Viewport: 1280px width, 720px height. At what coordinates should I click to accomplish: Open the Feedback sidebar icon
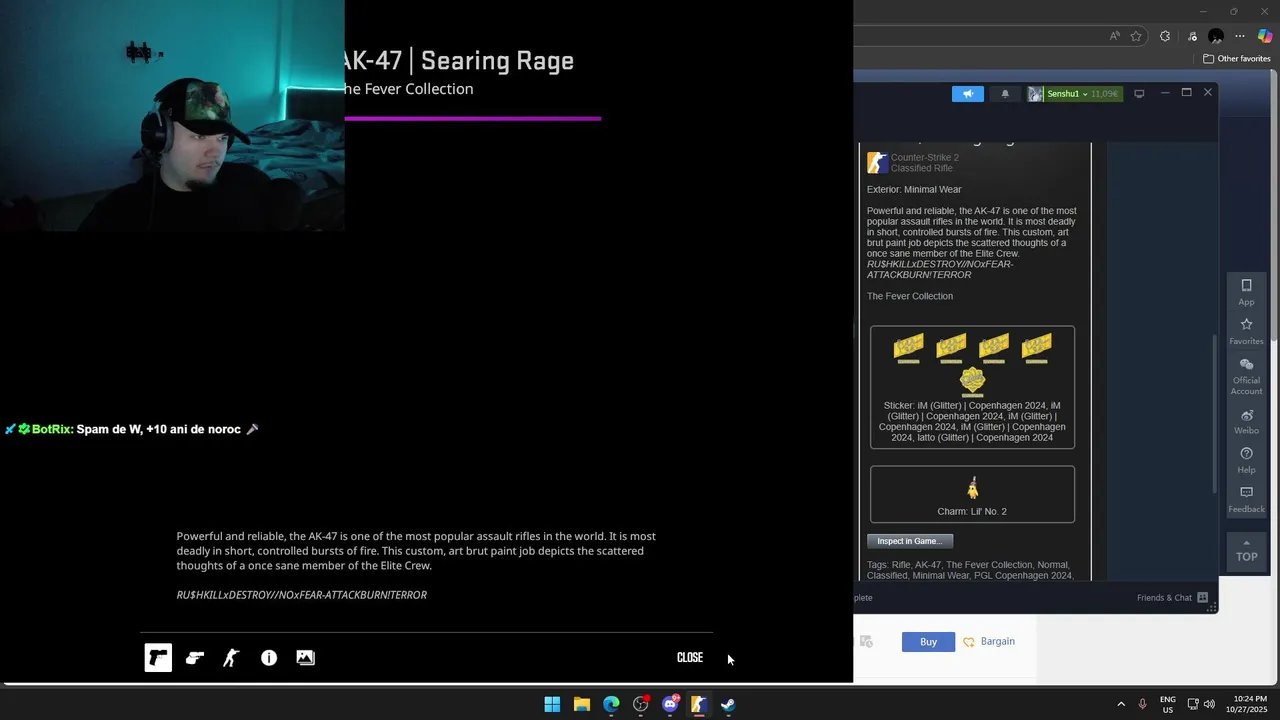tap(1246, 499)
